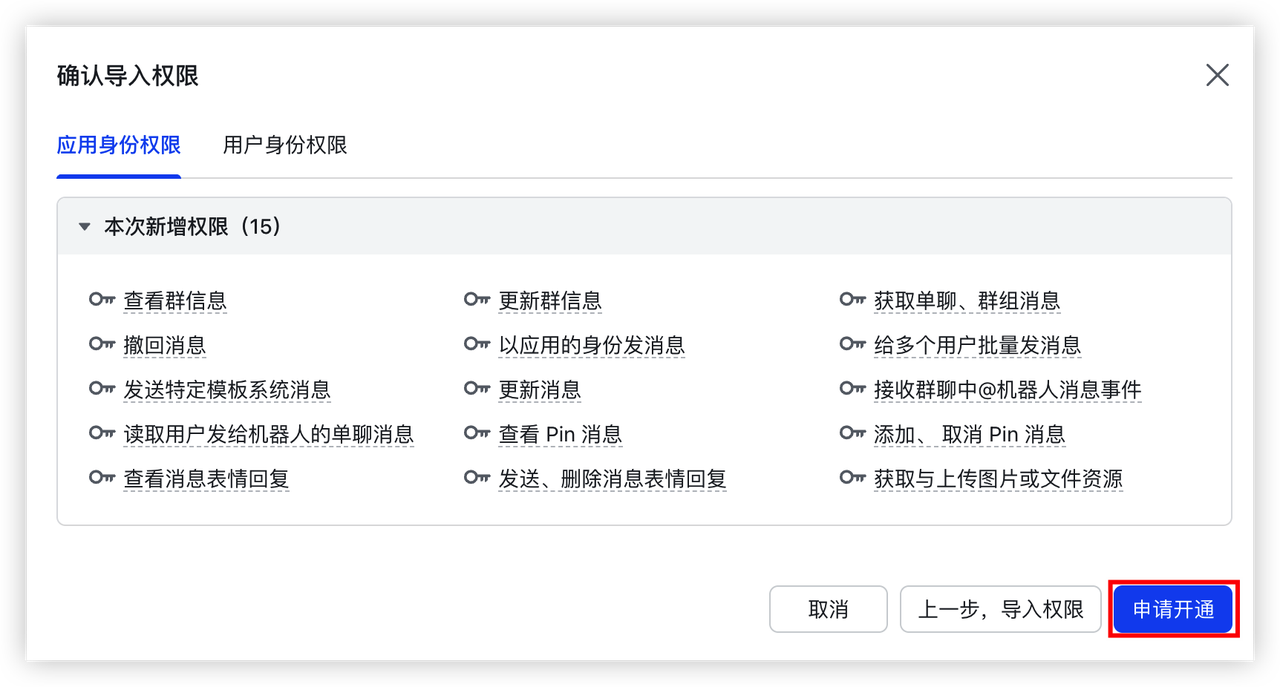Screen dimensions: 1280x687
Task: Switch to the 用户身份权限 tab
Action: pyautogui.click(x=286, y=145)
